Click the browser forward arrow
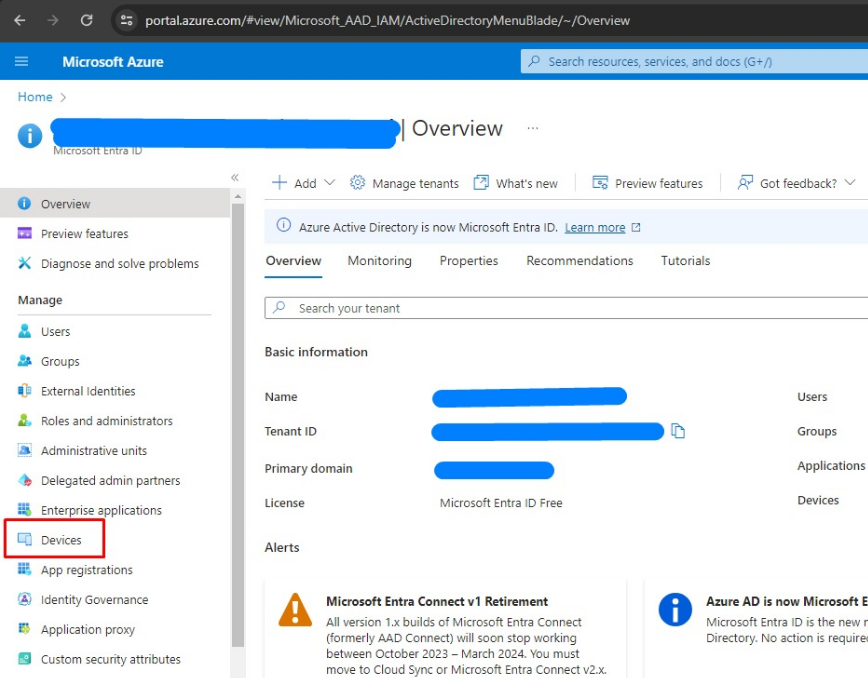This screenshot has width=868, height=678. click(x=53, y=20)
